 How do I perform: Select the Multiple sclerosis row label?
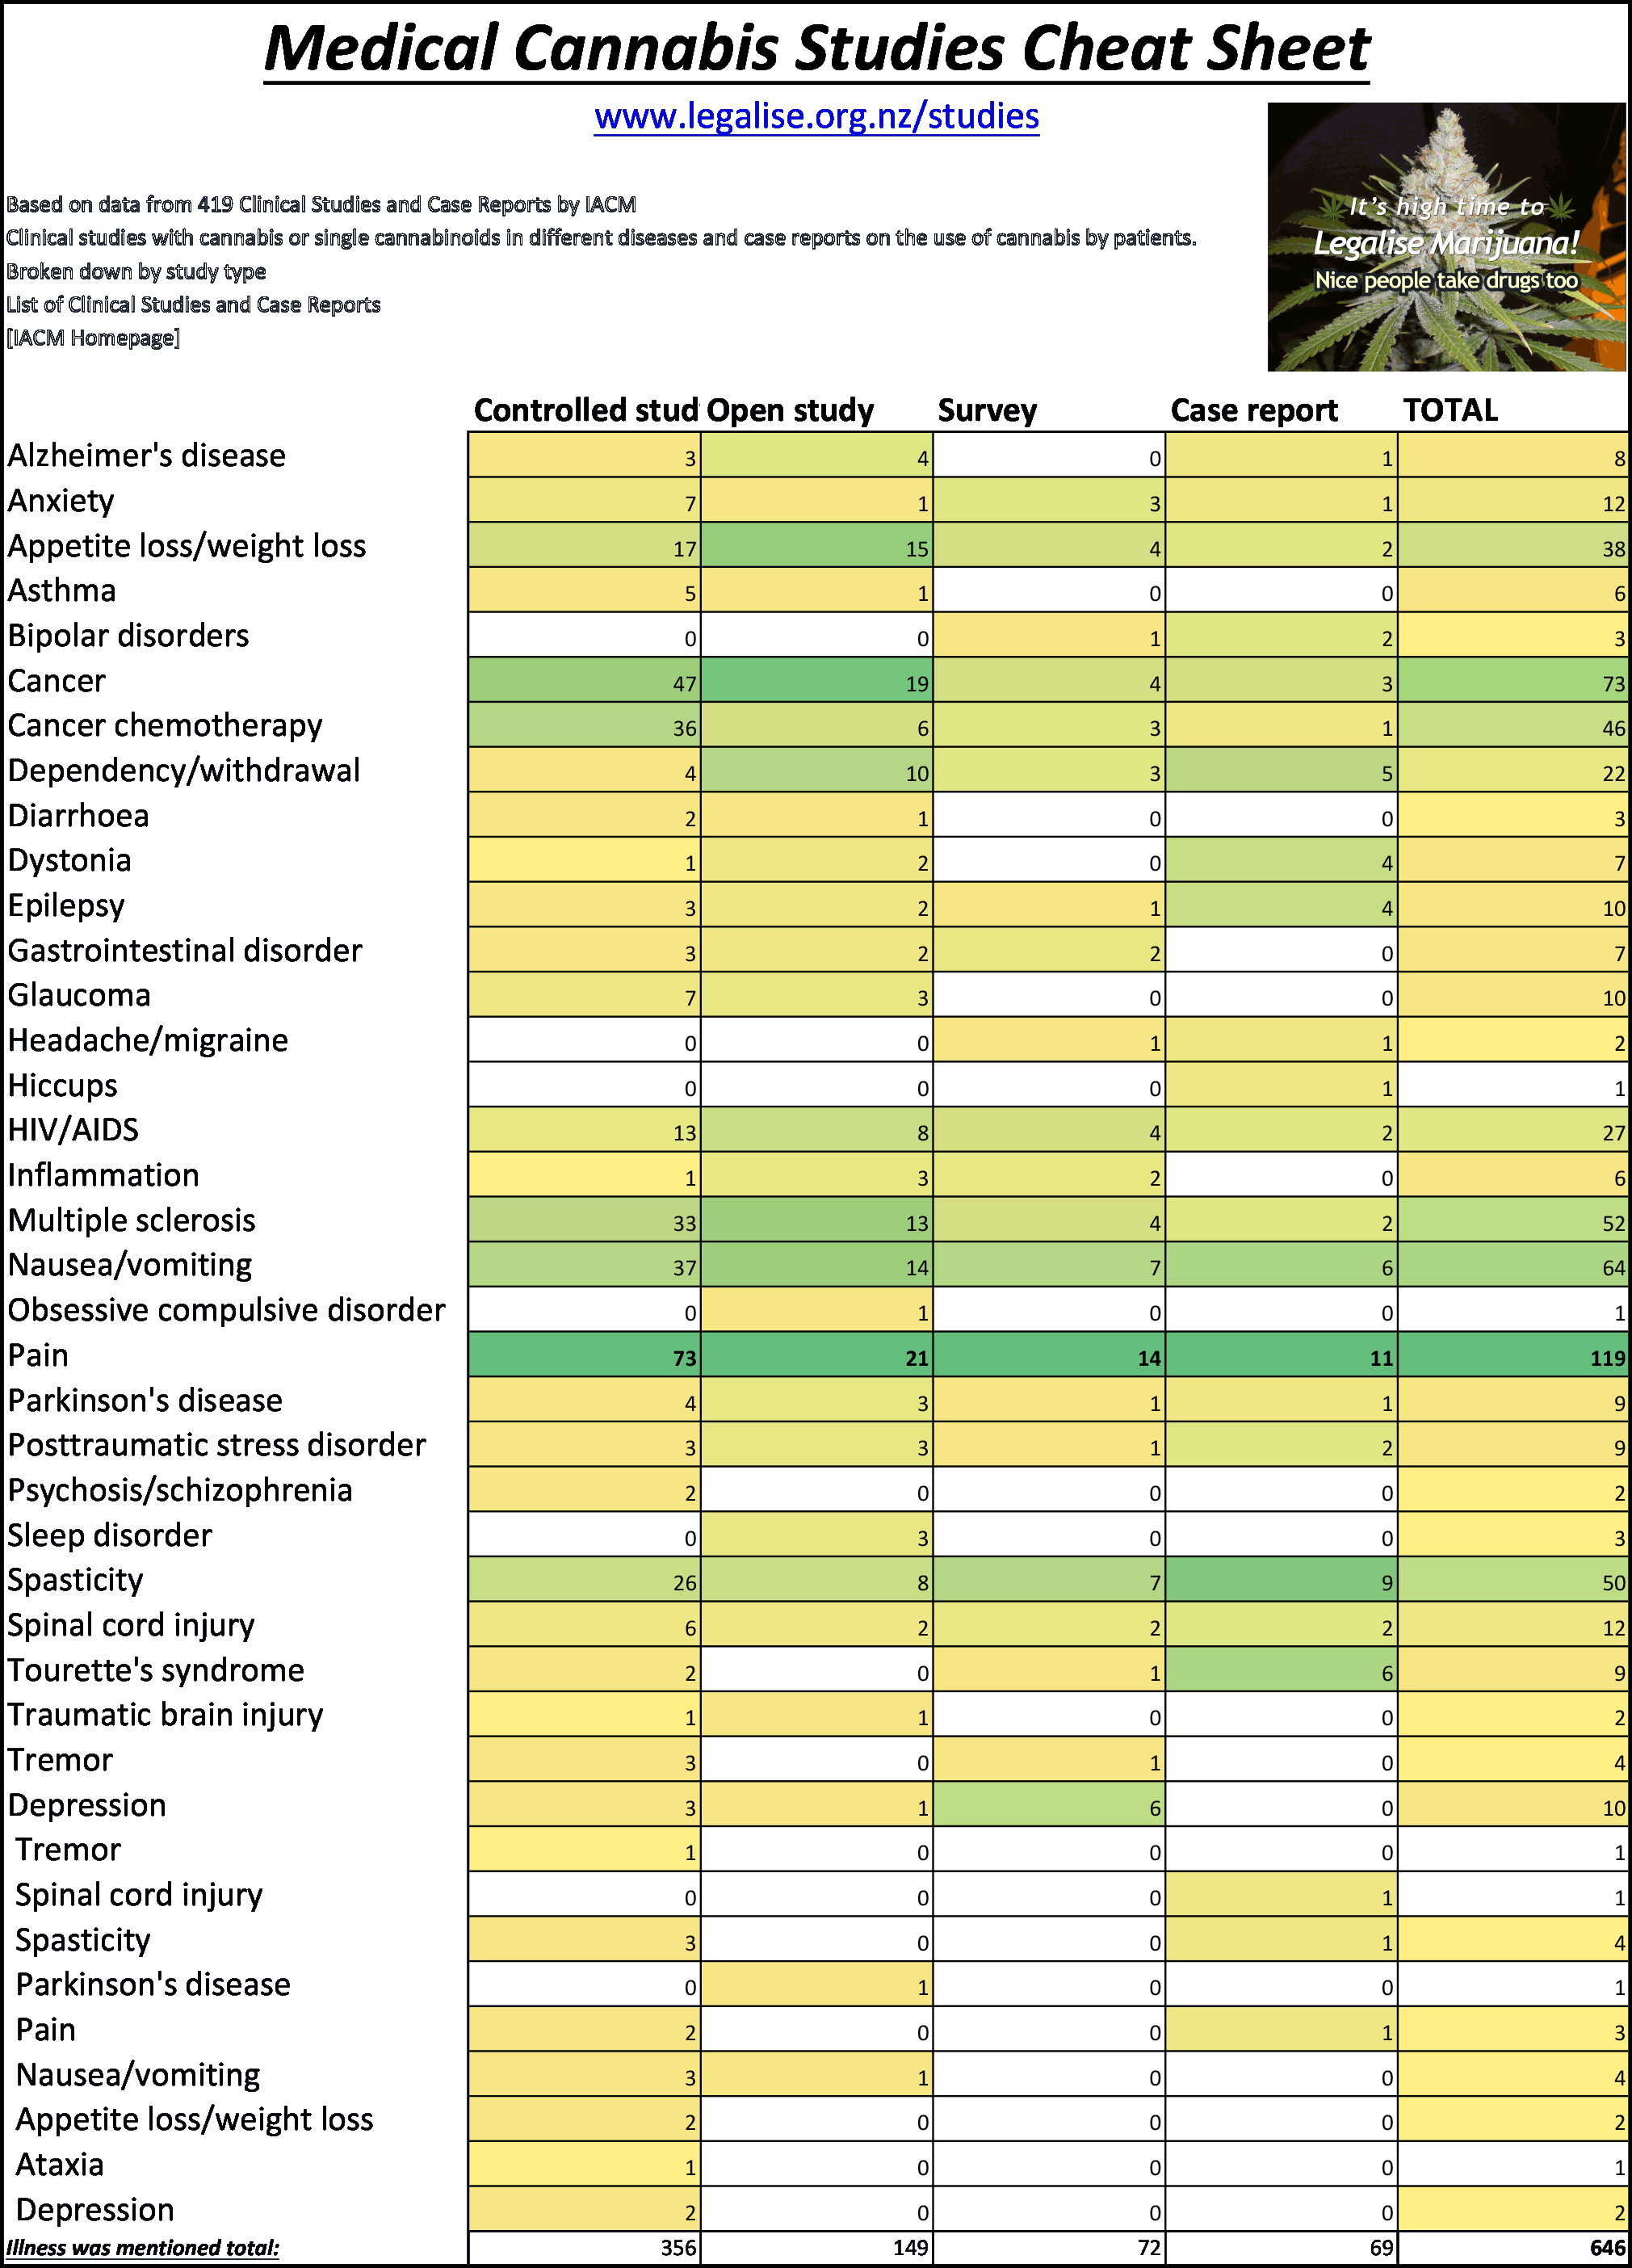coord(131,1220)
